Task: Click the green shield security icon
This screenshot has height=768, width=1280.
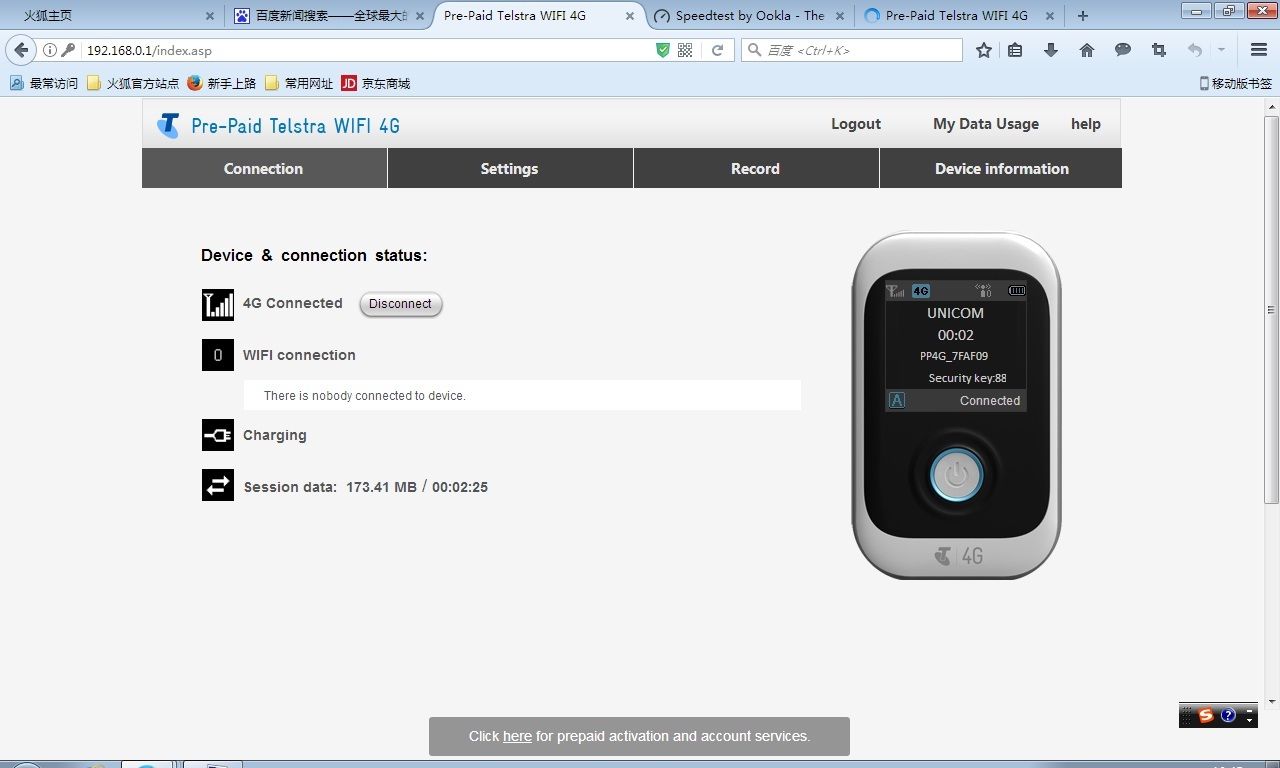Action: (x=662, y=50)
